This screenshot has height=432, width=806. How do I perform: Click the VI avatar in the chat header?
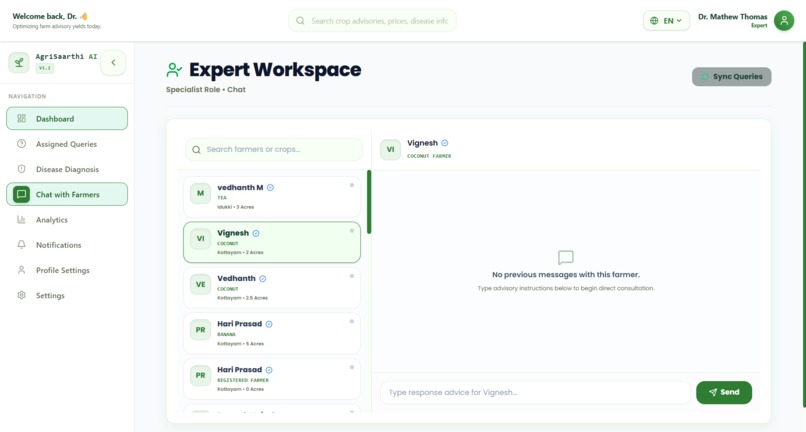[x=391, y=149]
